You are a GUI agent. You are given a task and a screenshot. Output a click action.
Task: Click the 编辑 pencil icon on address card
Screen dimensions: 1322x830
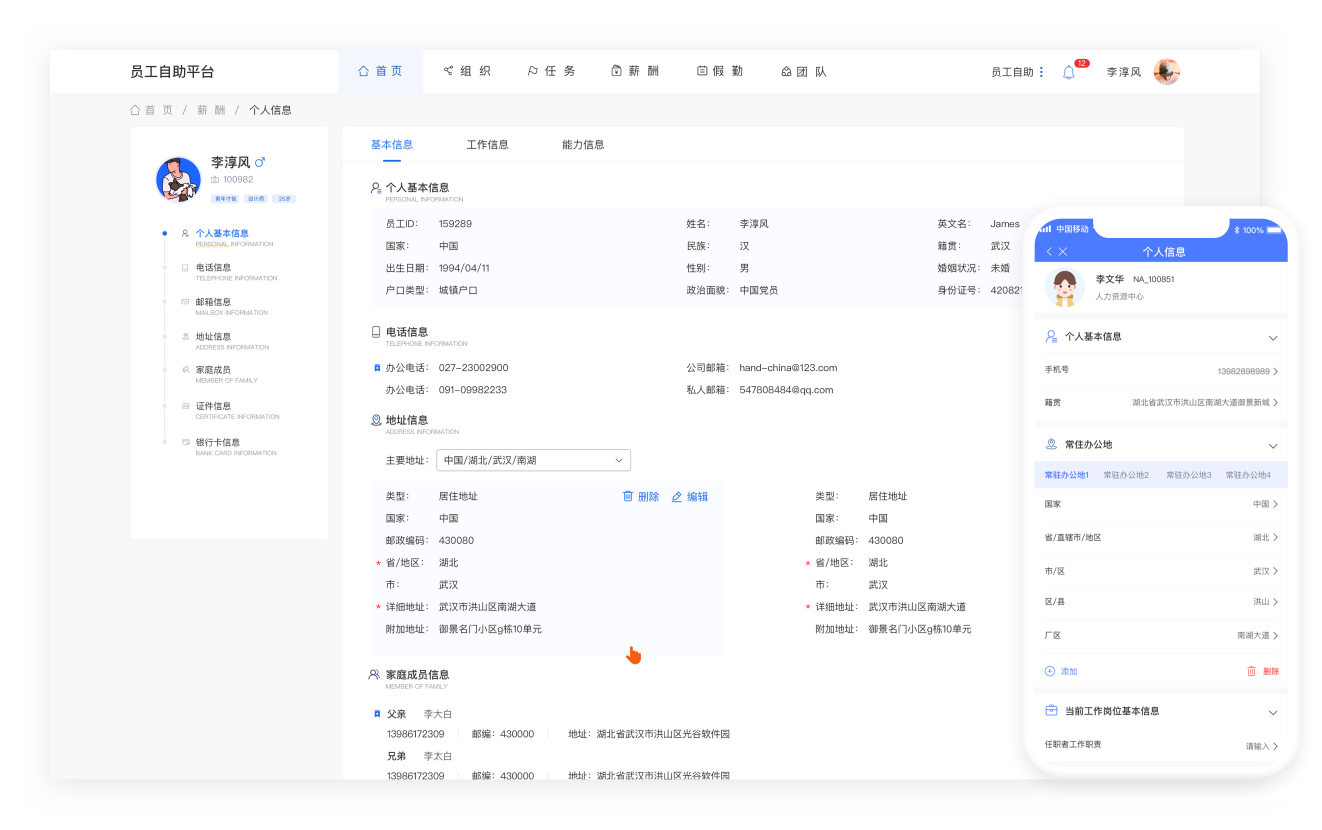677,496
